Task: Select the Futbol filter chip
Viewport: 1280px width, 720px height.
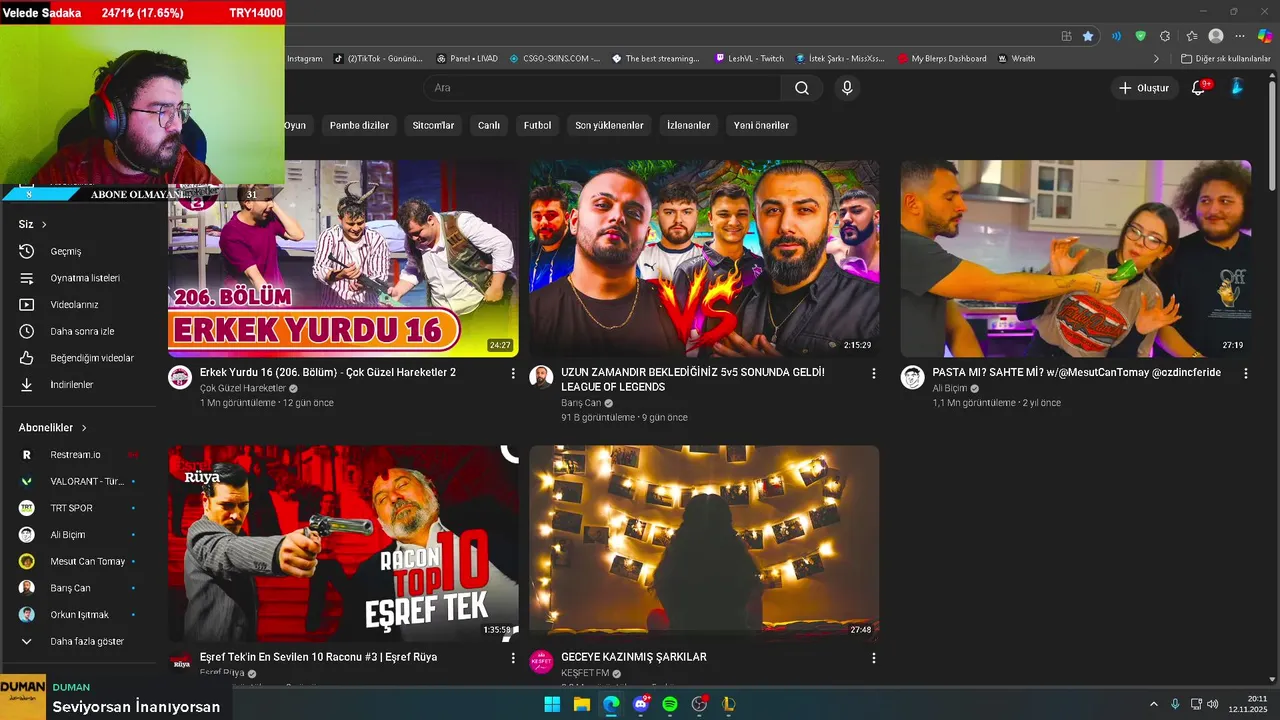Action: coord(537,126)
